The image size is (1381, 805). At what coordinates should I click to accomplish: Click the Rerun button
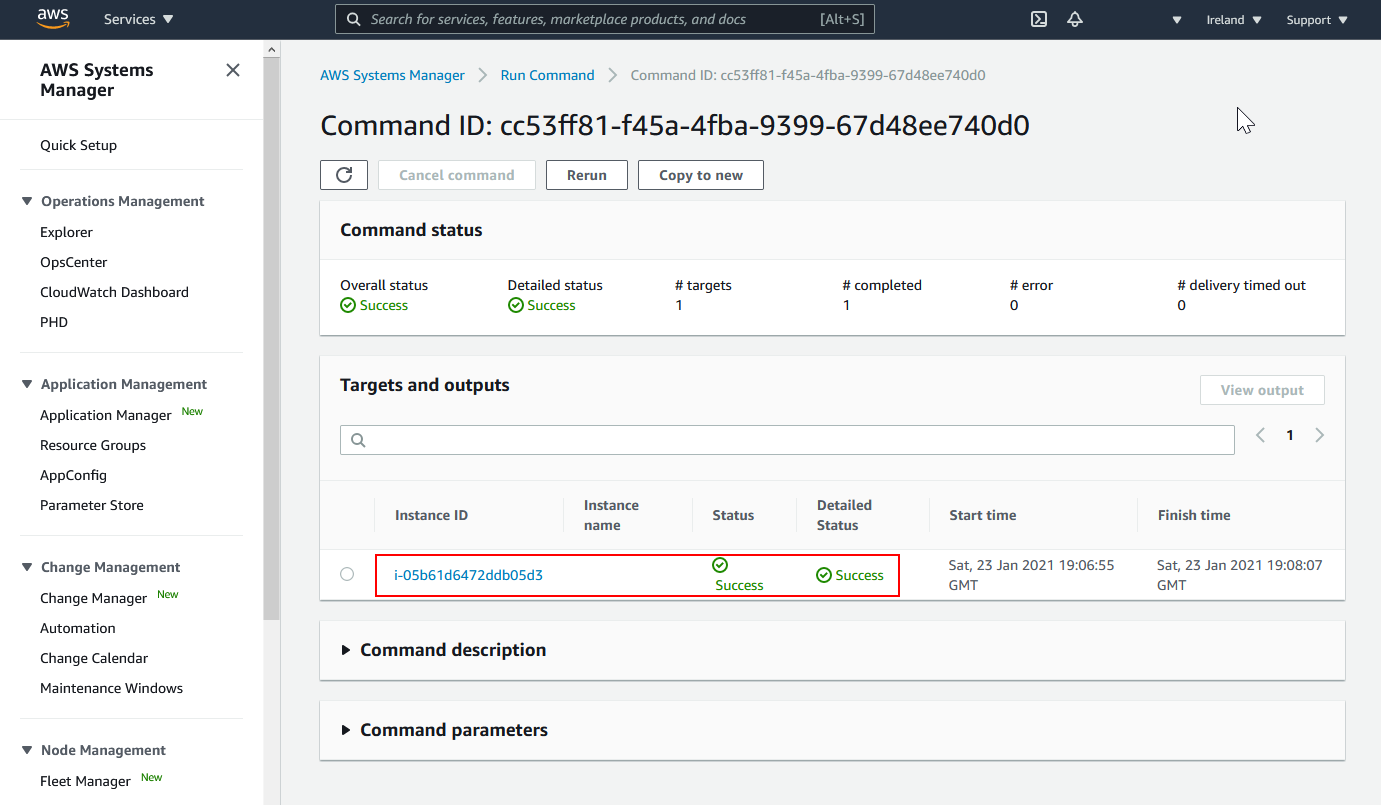click(587, 175)
